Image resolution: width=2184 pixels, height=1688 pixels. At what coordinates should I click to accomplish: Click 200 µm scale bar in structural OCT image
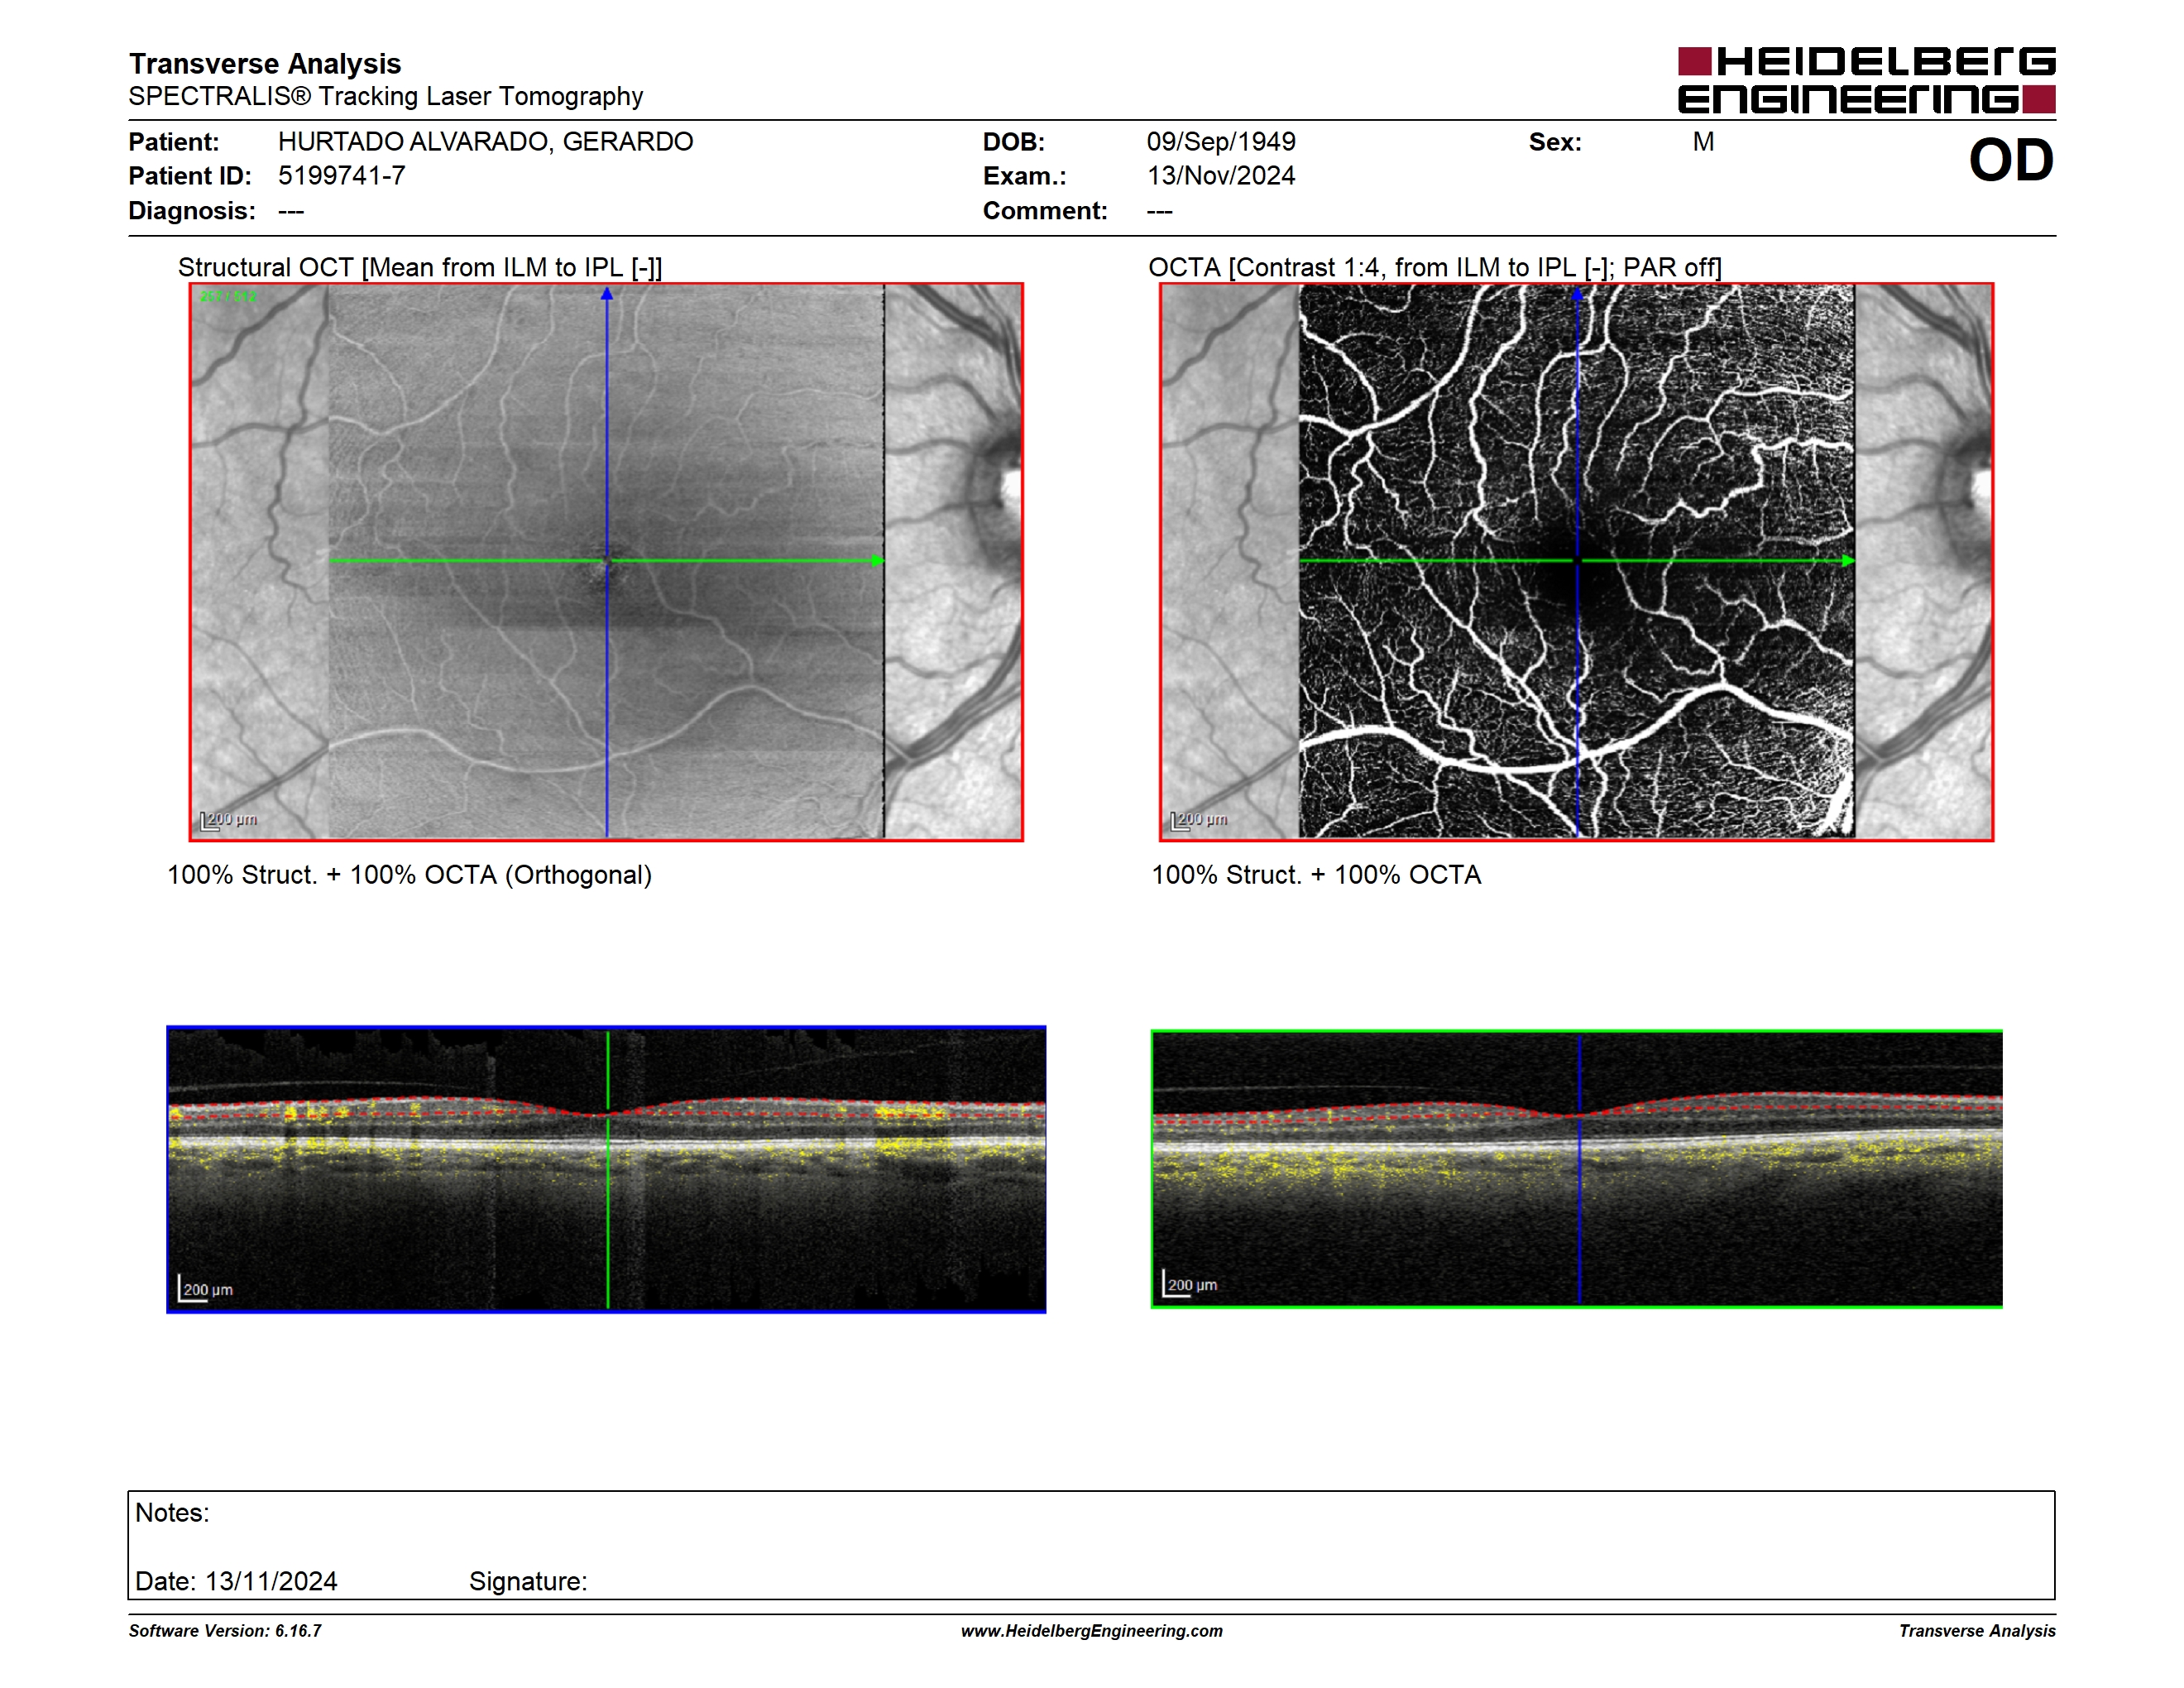(229, 820)
